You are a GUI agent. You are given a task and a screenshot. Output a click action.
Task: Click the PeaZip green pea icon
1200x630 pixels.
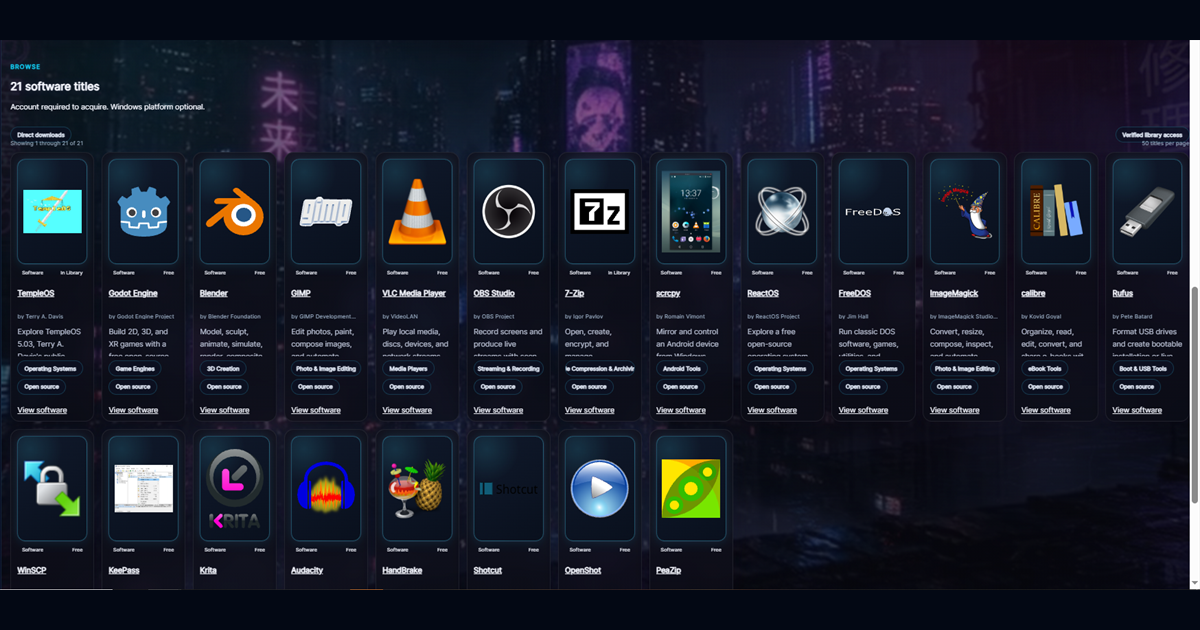691,488
